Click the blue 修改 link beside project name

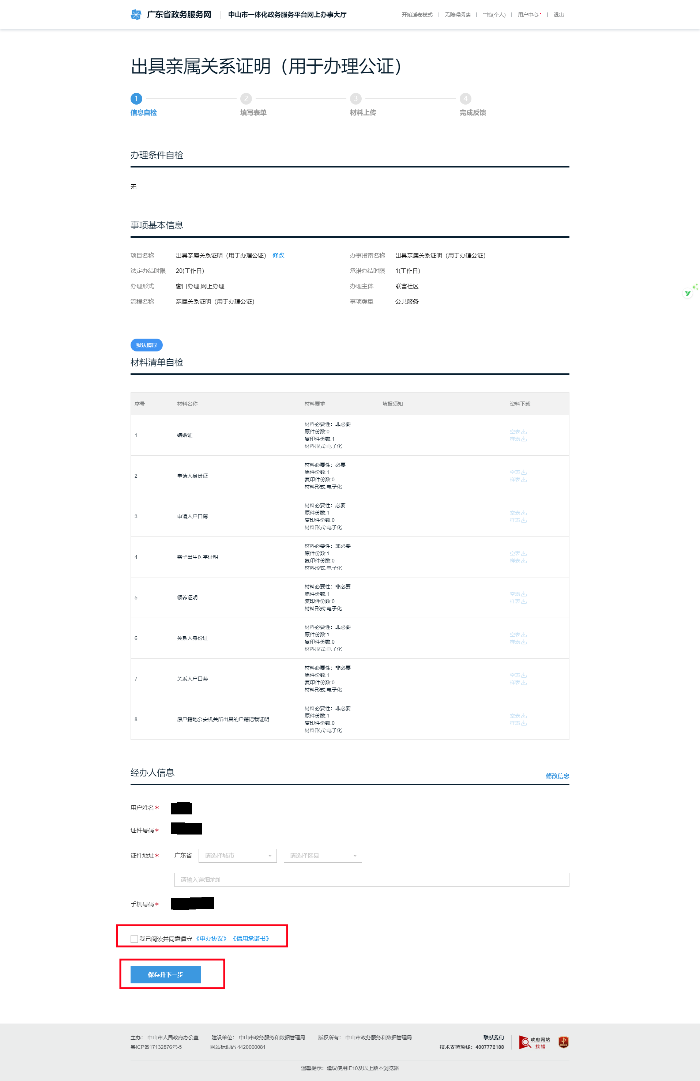(x=279, y=256)
